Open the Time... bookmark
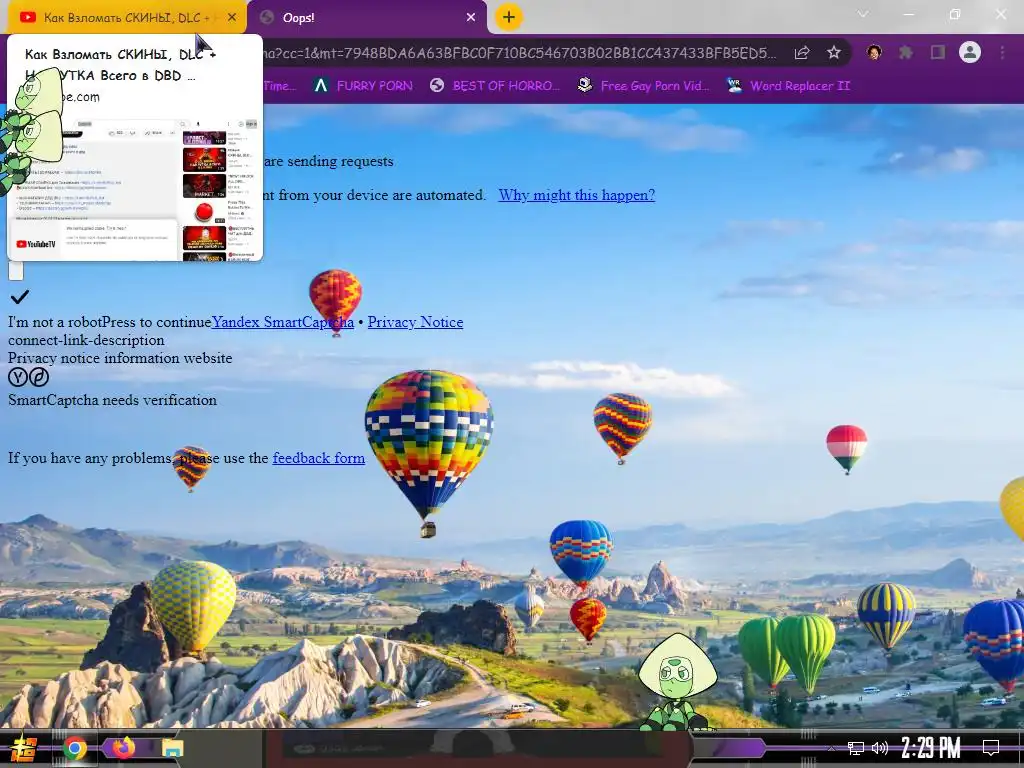The width and height of the screenshot is (1024, 768). [280, 86]
